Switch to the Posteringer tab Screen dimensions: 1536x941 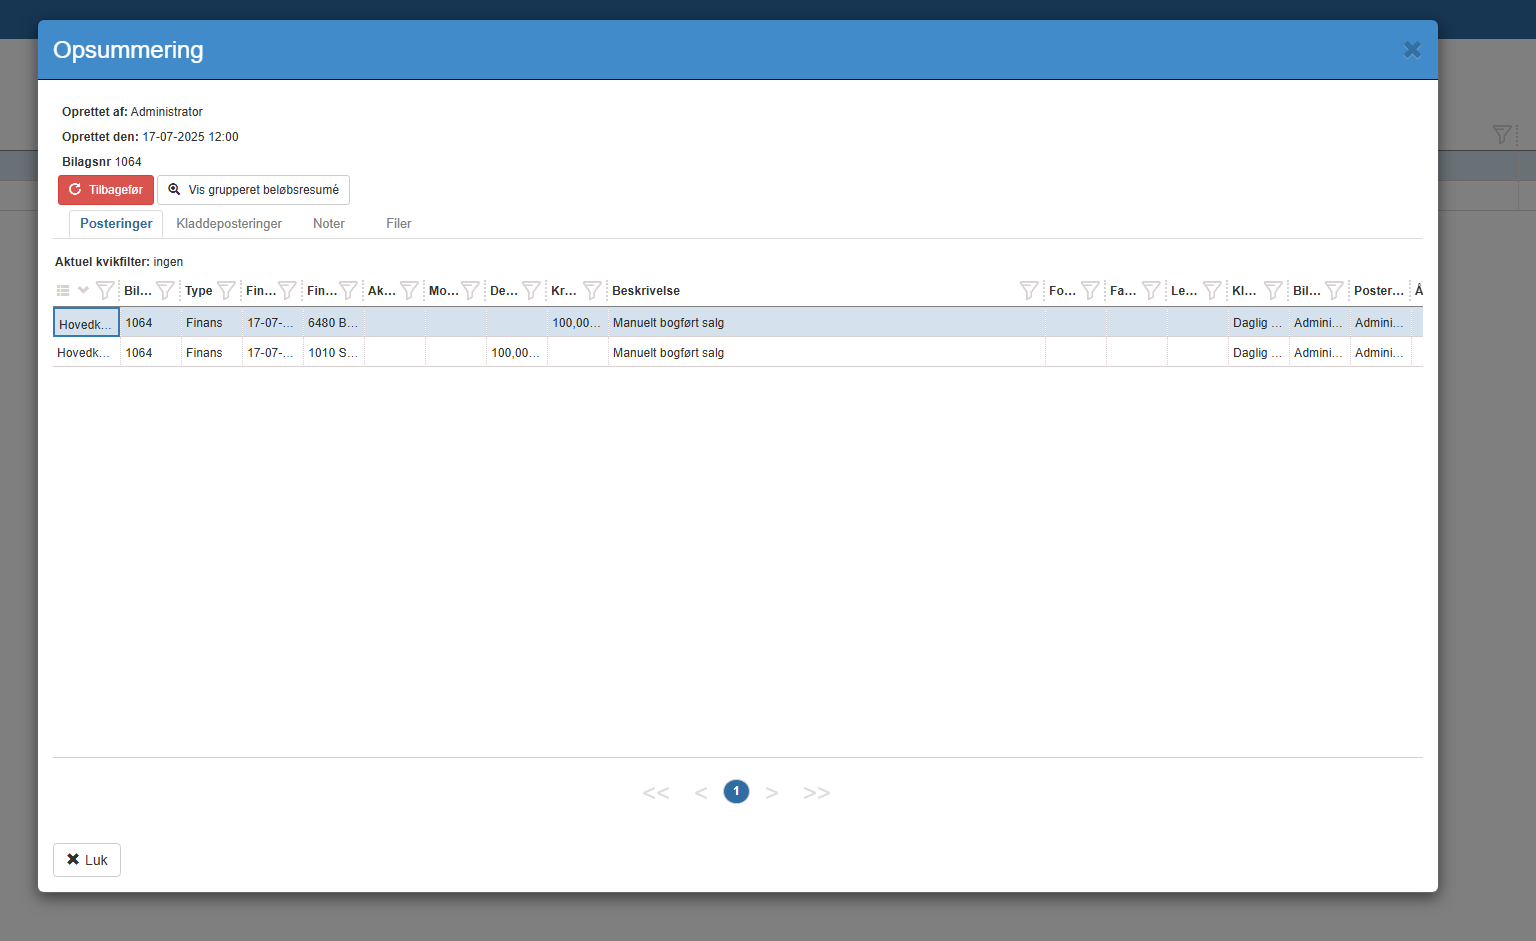click(116, 224)
